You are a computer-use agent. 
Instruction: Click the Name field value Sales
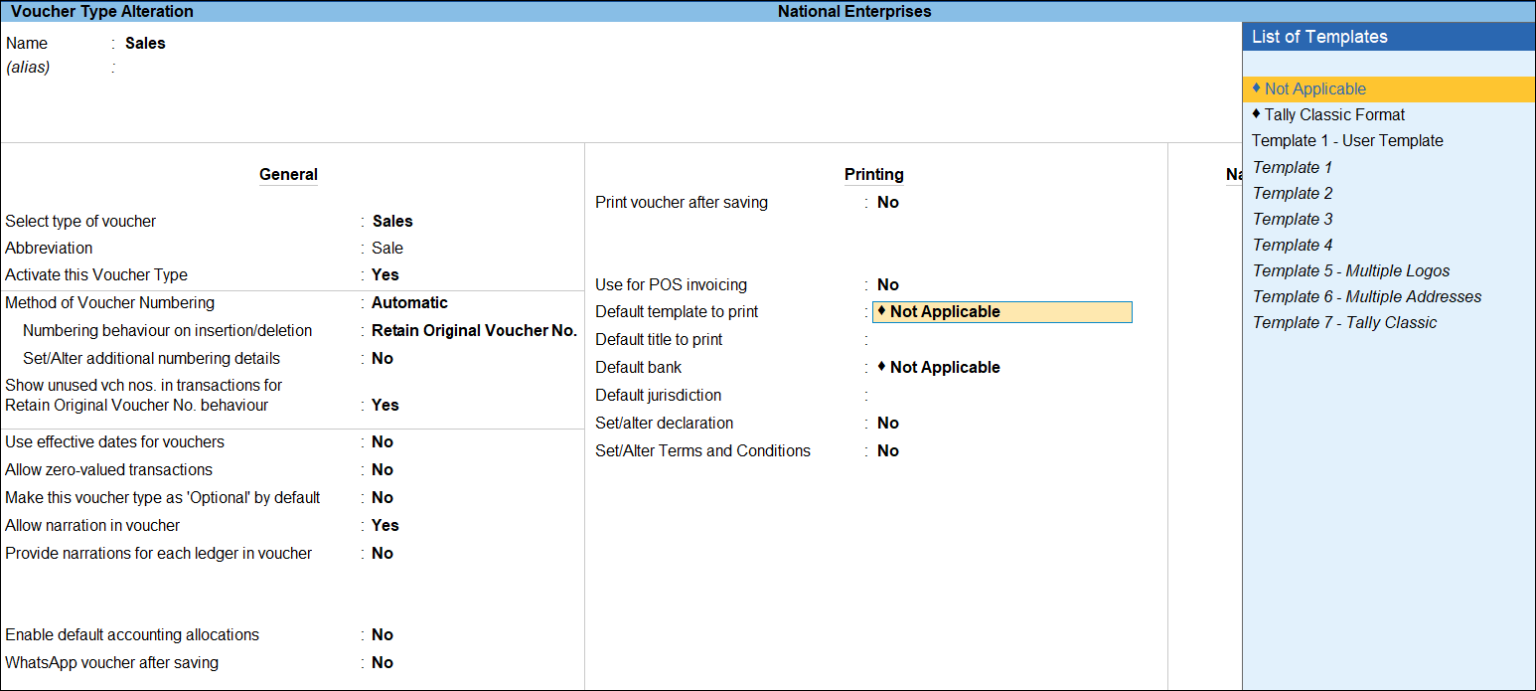(145, 44)
